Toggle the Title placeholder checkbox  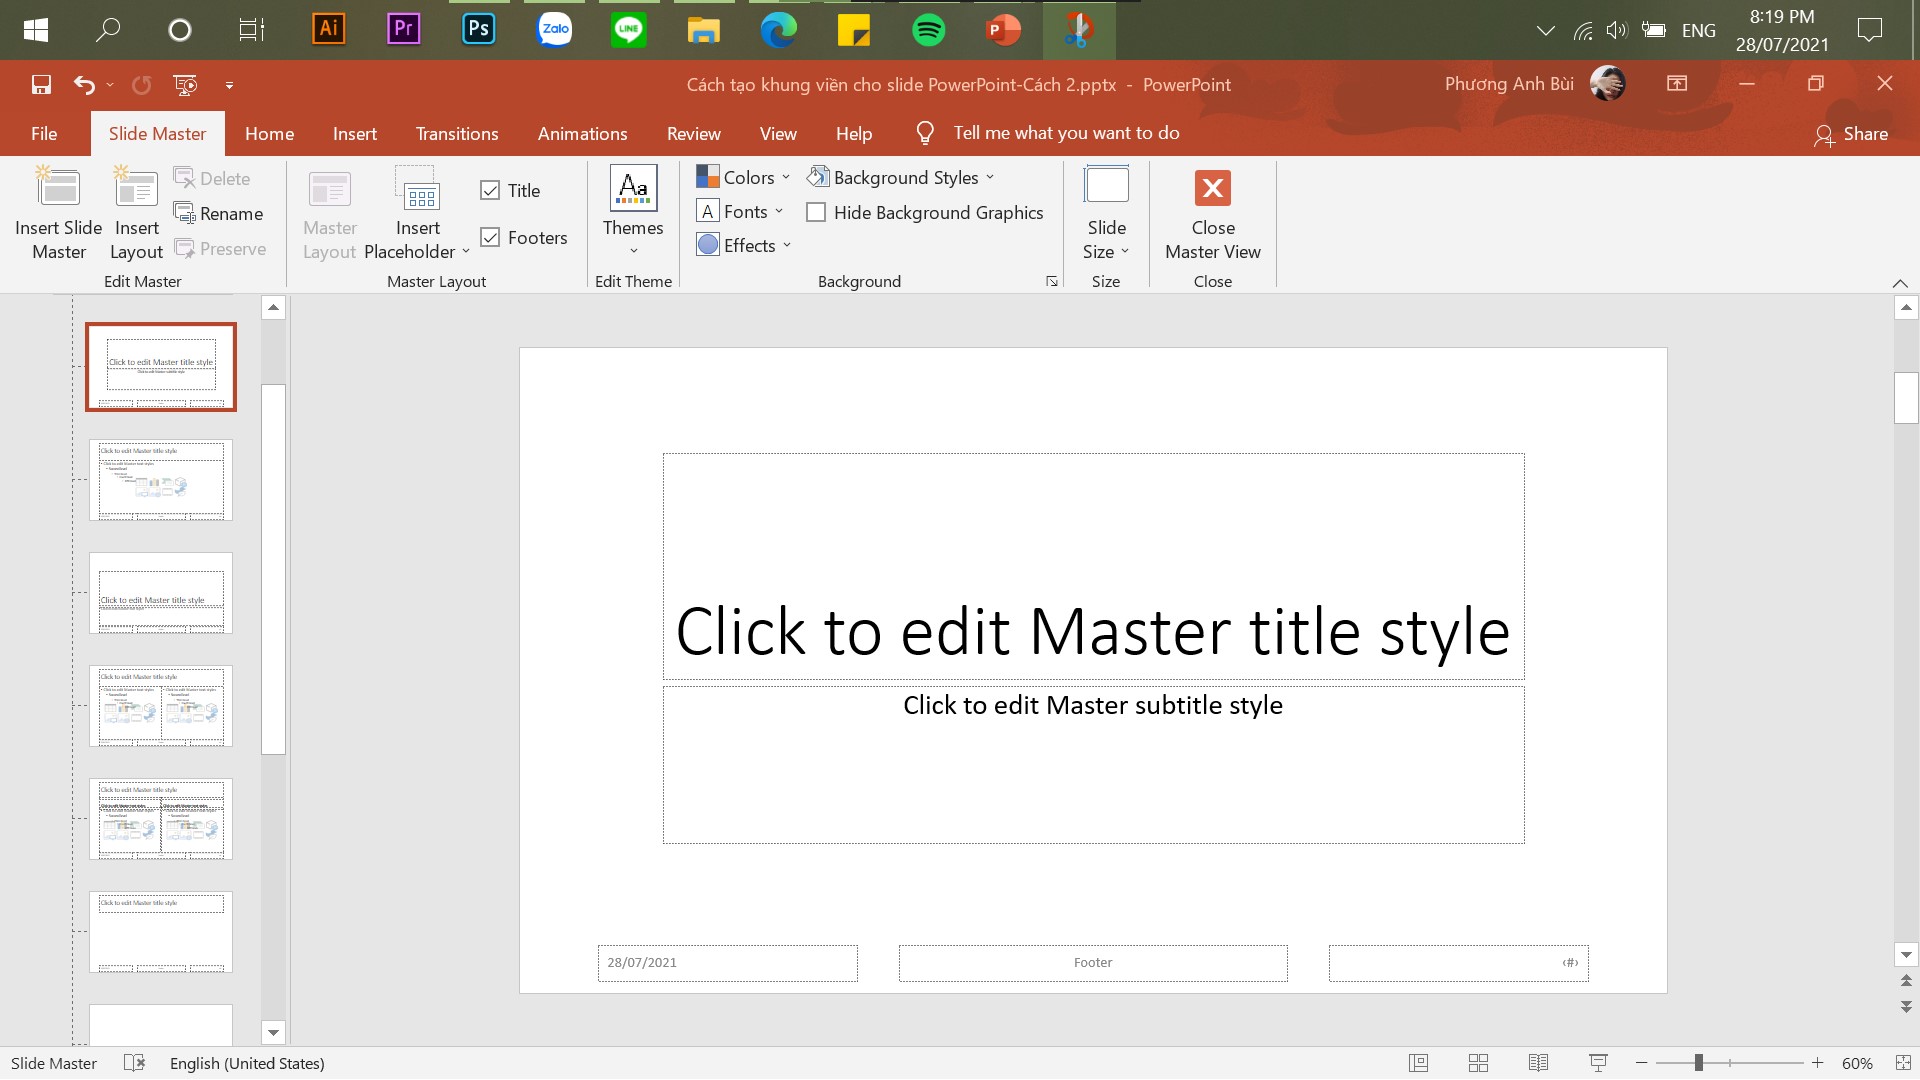point(489,190)
